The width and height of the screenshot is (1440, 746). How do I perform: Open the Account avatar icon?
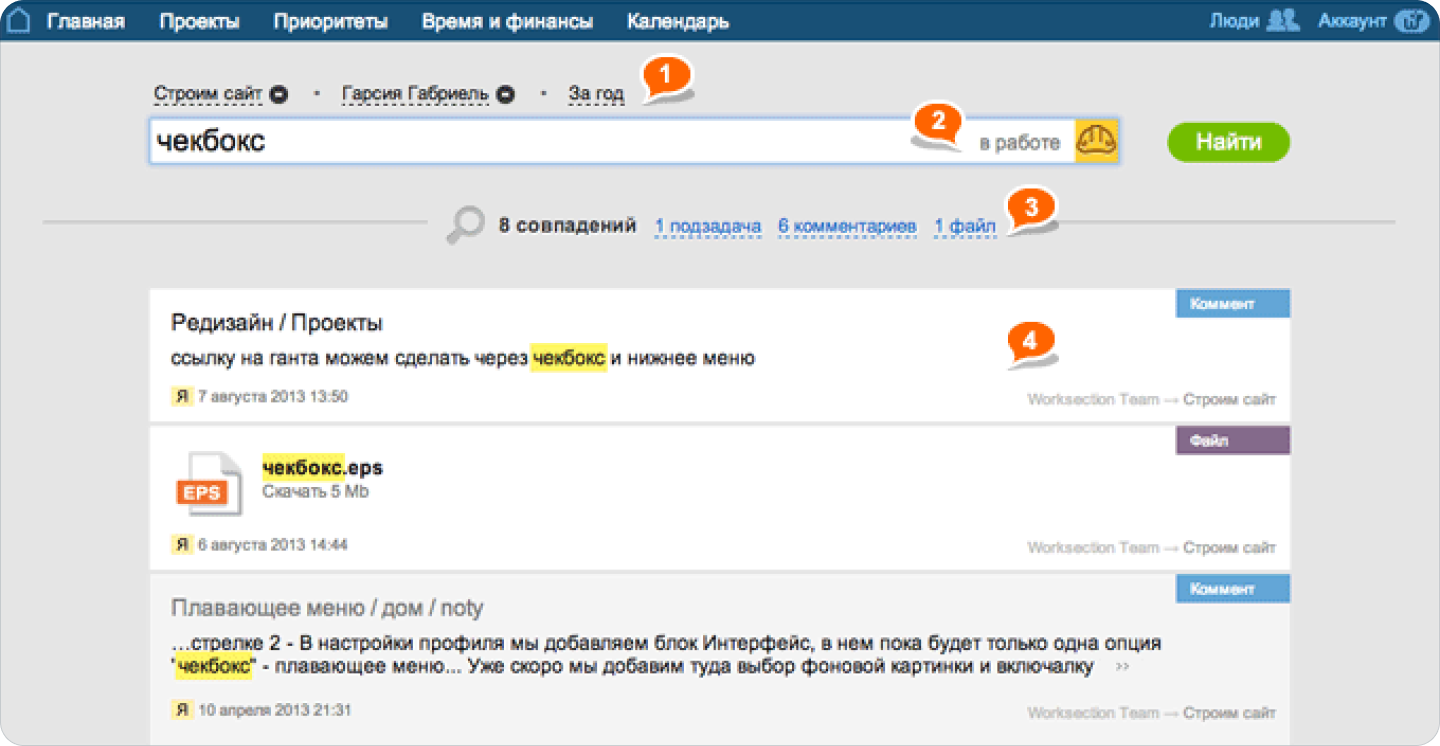click(1412, 21)
